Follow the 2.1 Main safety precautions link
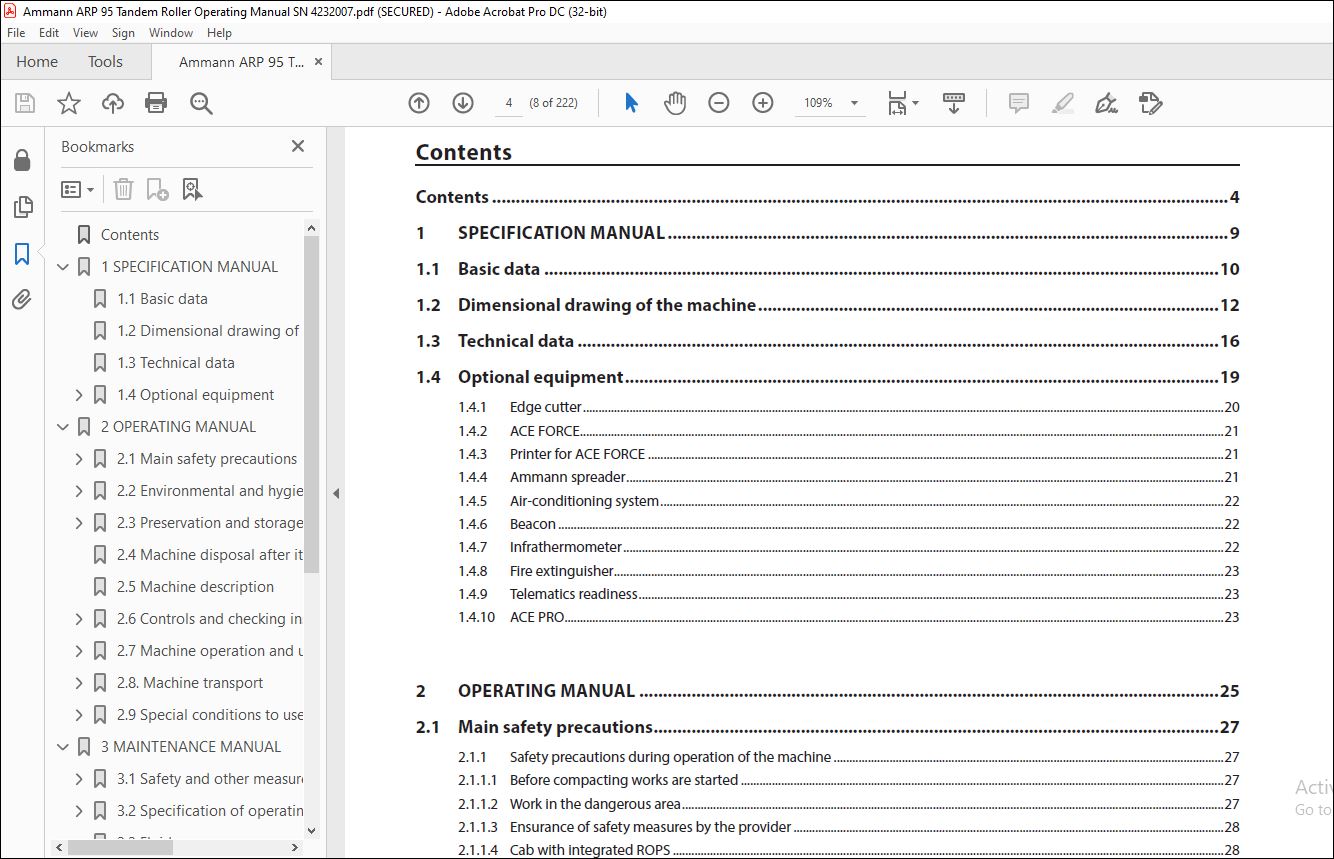The width and height of the screenshot is (1334, 859). (827, 728)
